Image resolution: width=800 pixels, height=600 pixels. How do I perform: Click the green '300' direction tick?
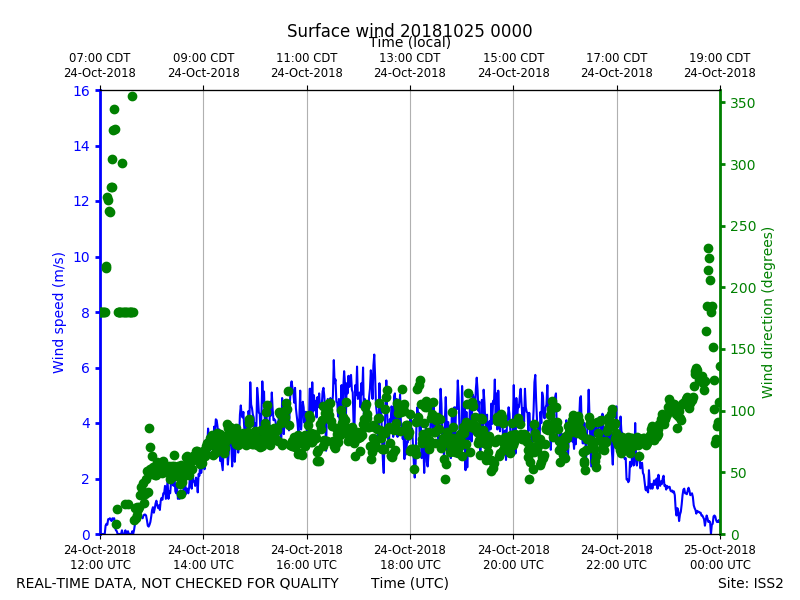coord(742,165)
